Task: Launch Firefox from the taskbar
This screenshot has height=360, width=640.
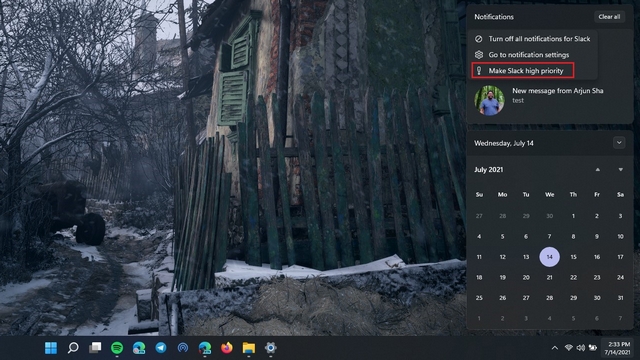Action: tap(227, 348)
